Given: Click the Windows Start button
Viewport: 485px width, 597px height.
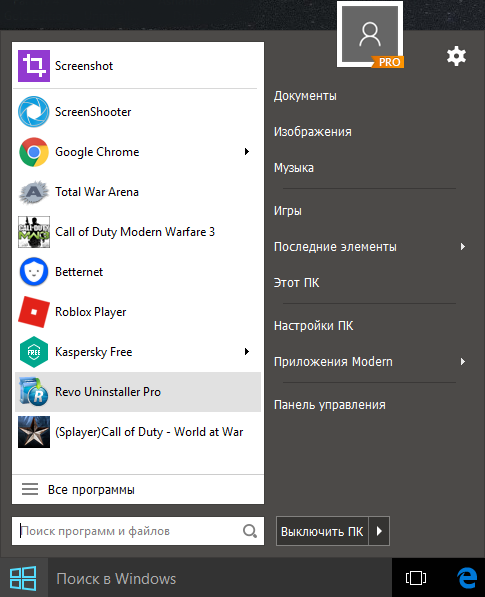Looking at the screenshot, I should point(24,578).
